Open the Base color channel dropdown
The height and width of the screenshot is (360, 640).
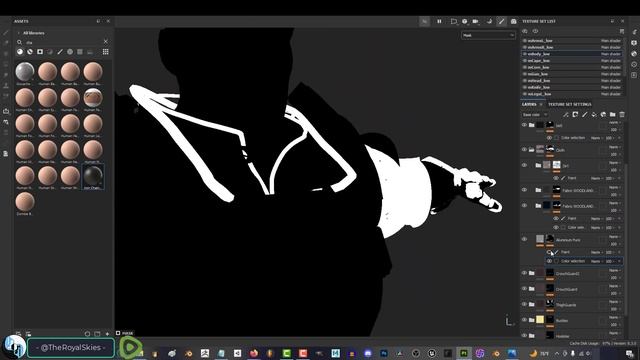(535, 115)
